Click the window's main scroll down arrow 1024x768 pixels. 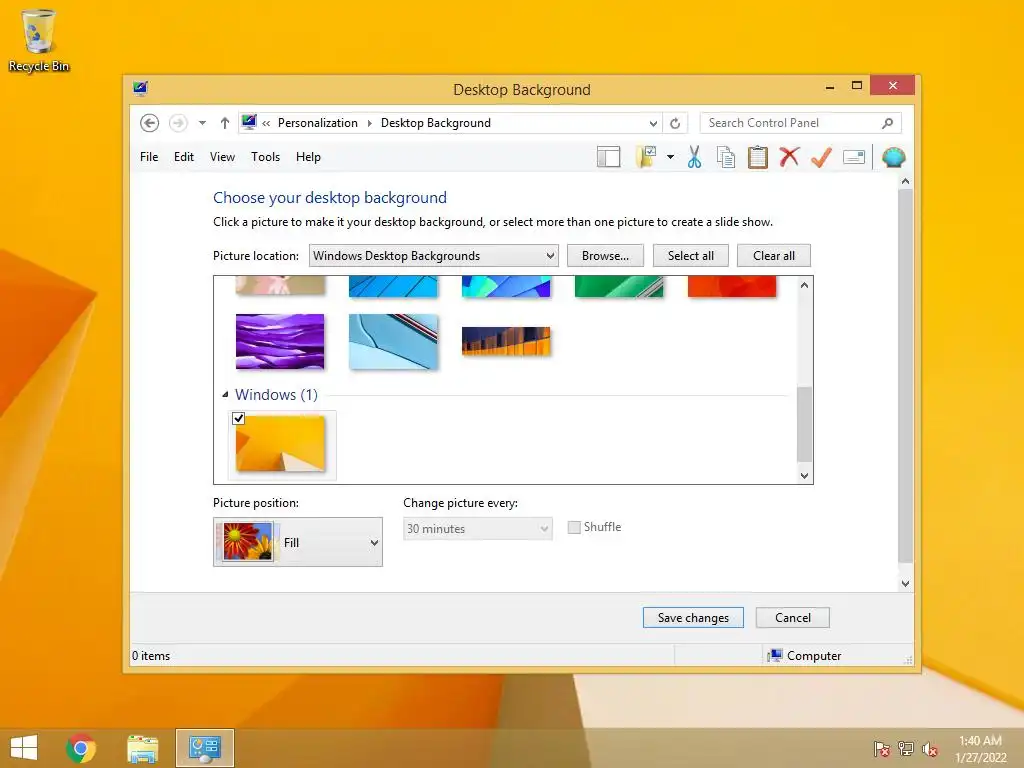[905, 583]
